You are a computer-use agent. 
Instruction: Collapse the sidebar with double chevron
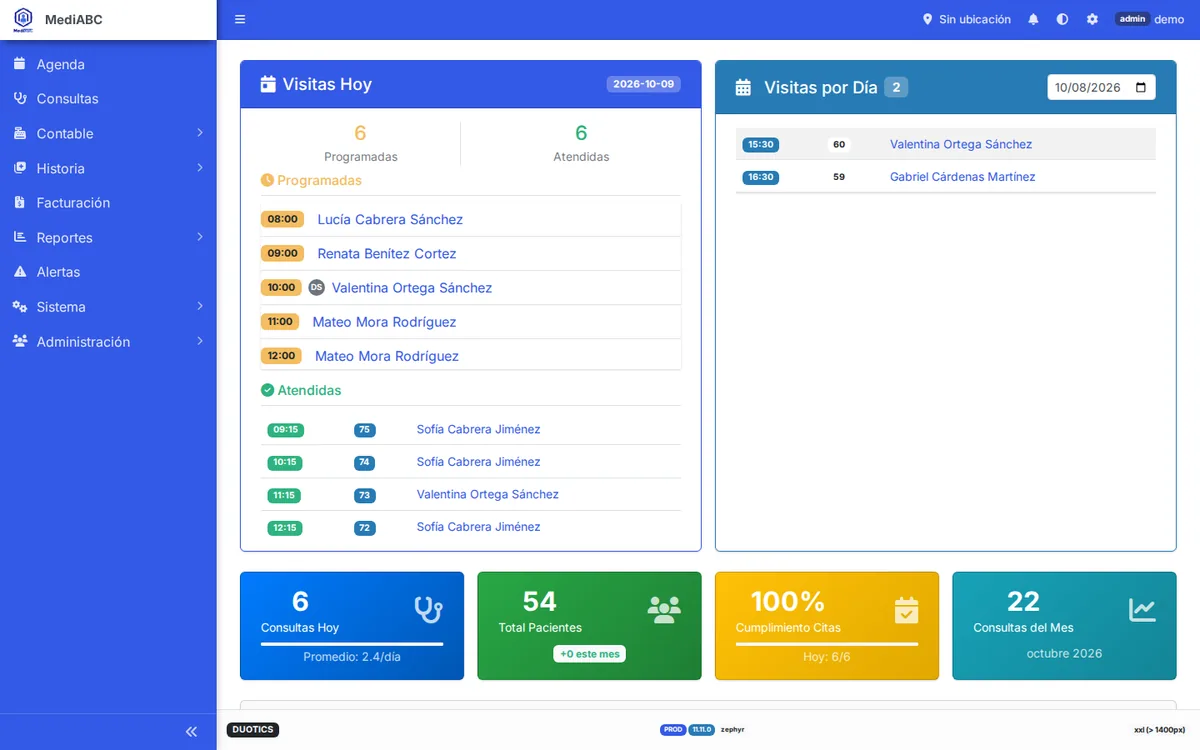pos(192,731)
